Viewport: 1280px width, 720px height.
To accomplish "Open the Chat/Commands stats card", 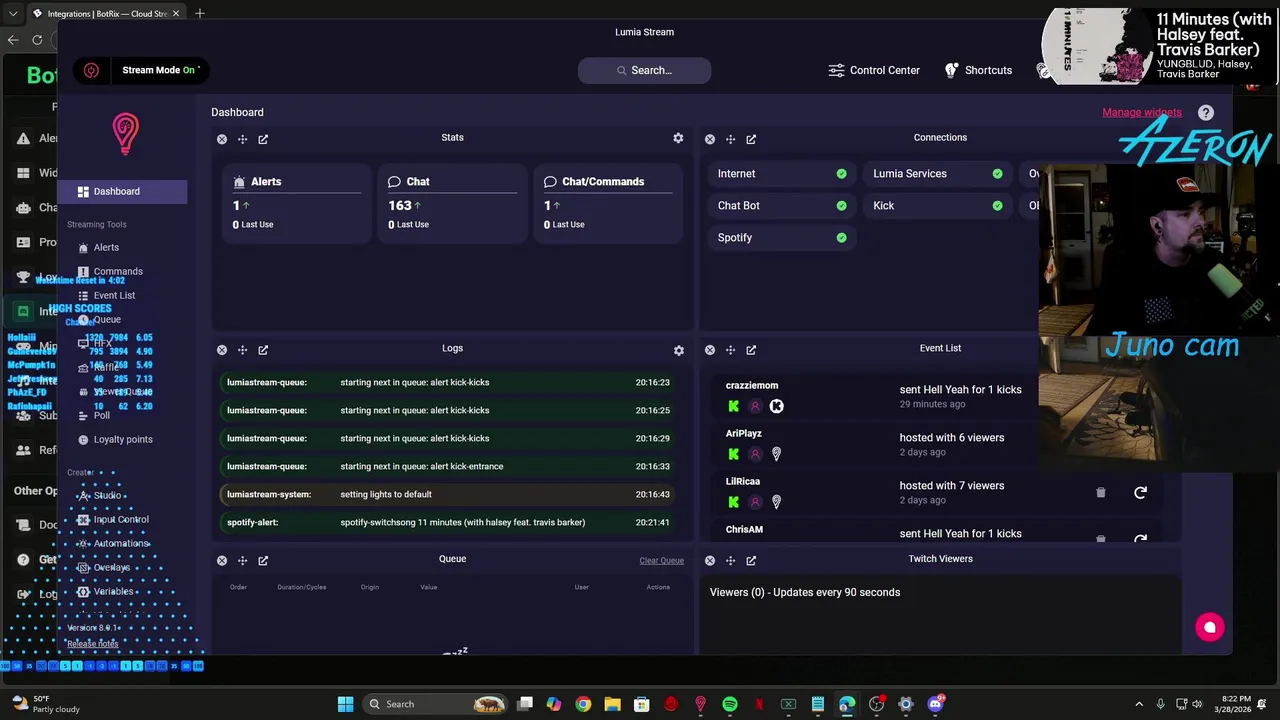I will point(608,204).
